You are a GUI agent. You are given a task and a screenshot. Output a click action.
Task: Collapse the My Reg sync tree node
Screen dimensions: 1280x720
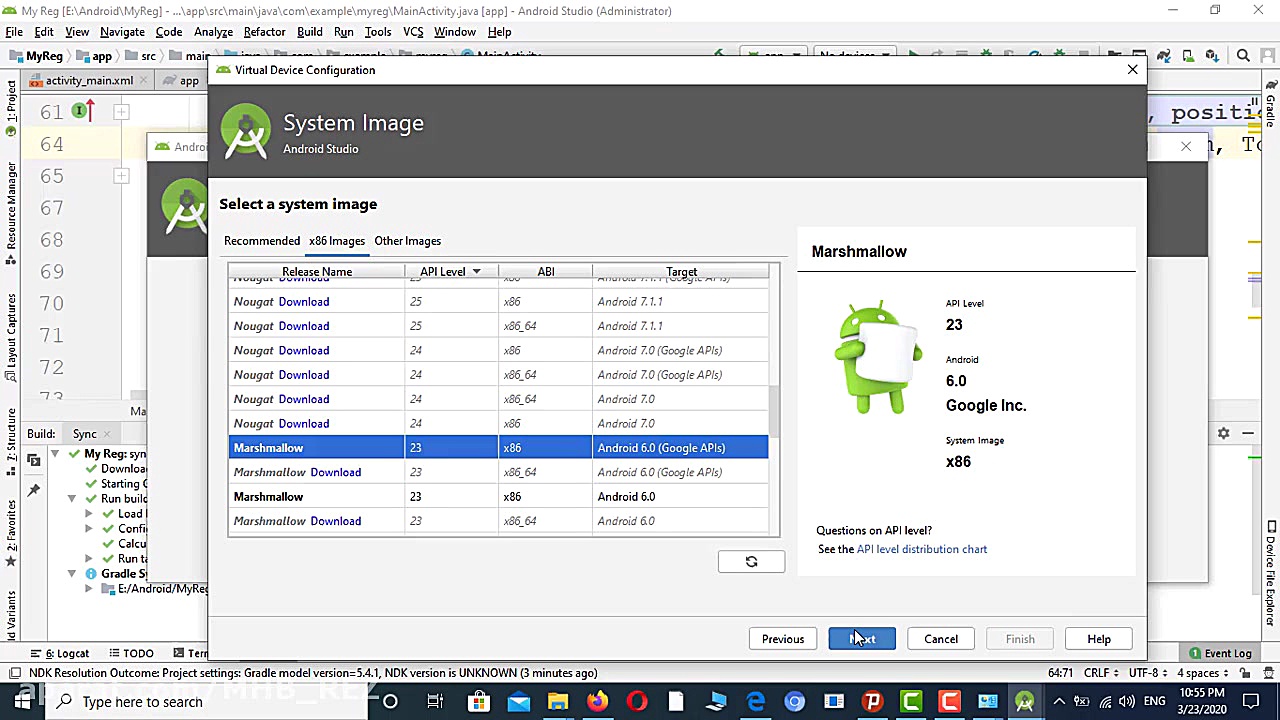(x=56, y=454)
